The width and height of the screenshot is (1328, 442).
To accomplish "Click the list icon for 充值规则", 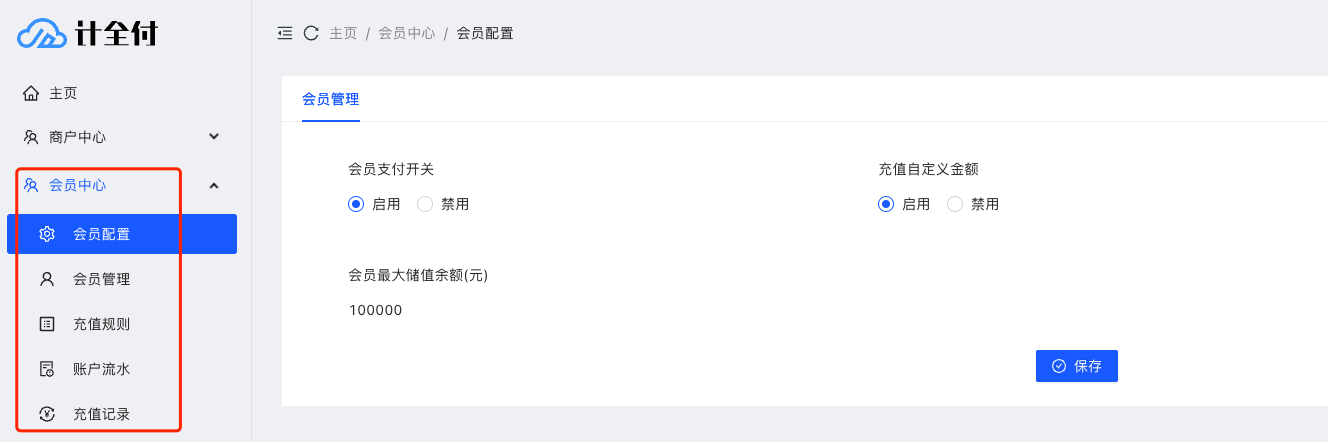I will (47, 324).
